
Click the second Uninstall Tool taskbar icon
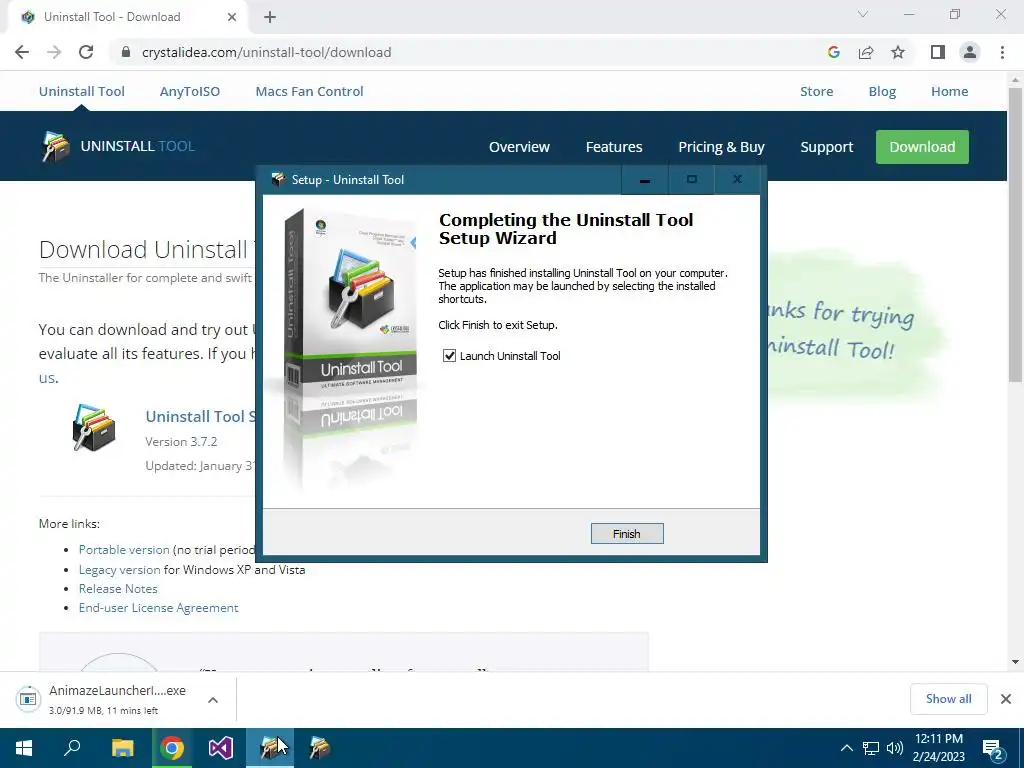pos(319,748)
